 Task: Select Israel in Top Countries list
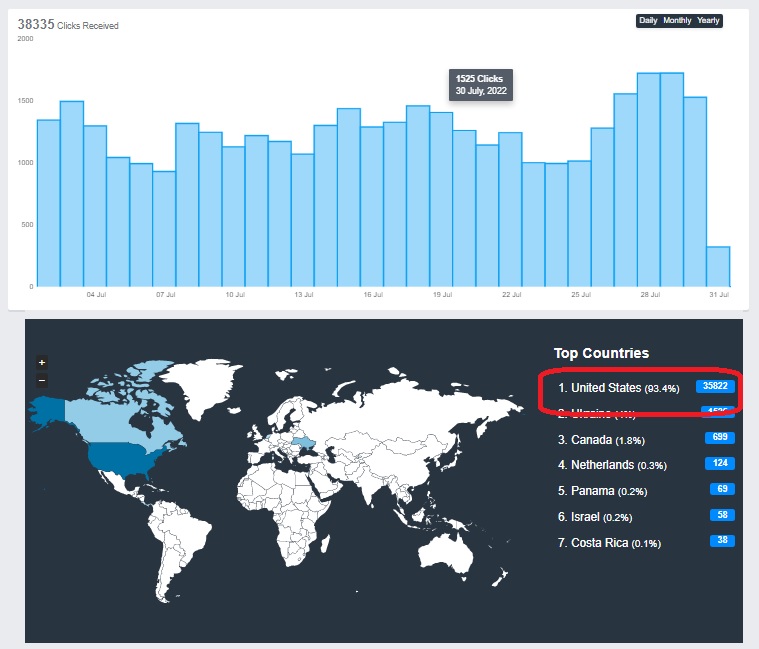604,517
